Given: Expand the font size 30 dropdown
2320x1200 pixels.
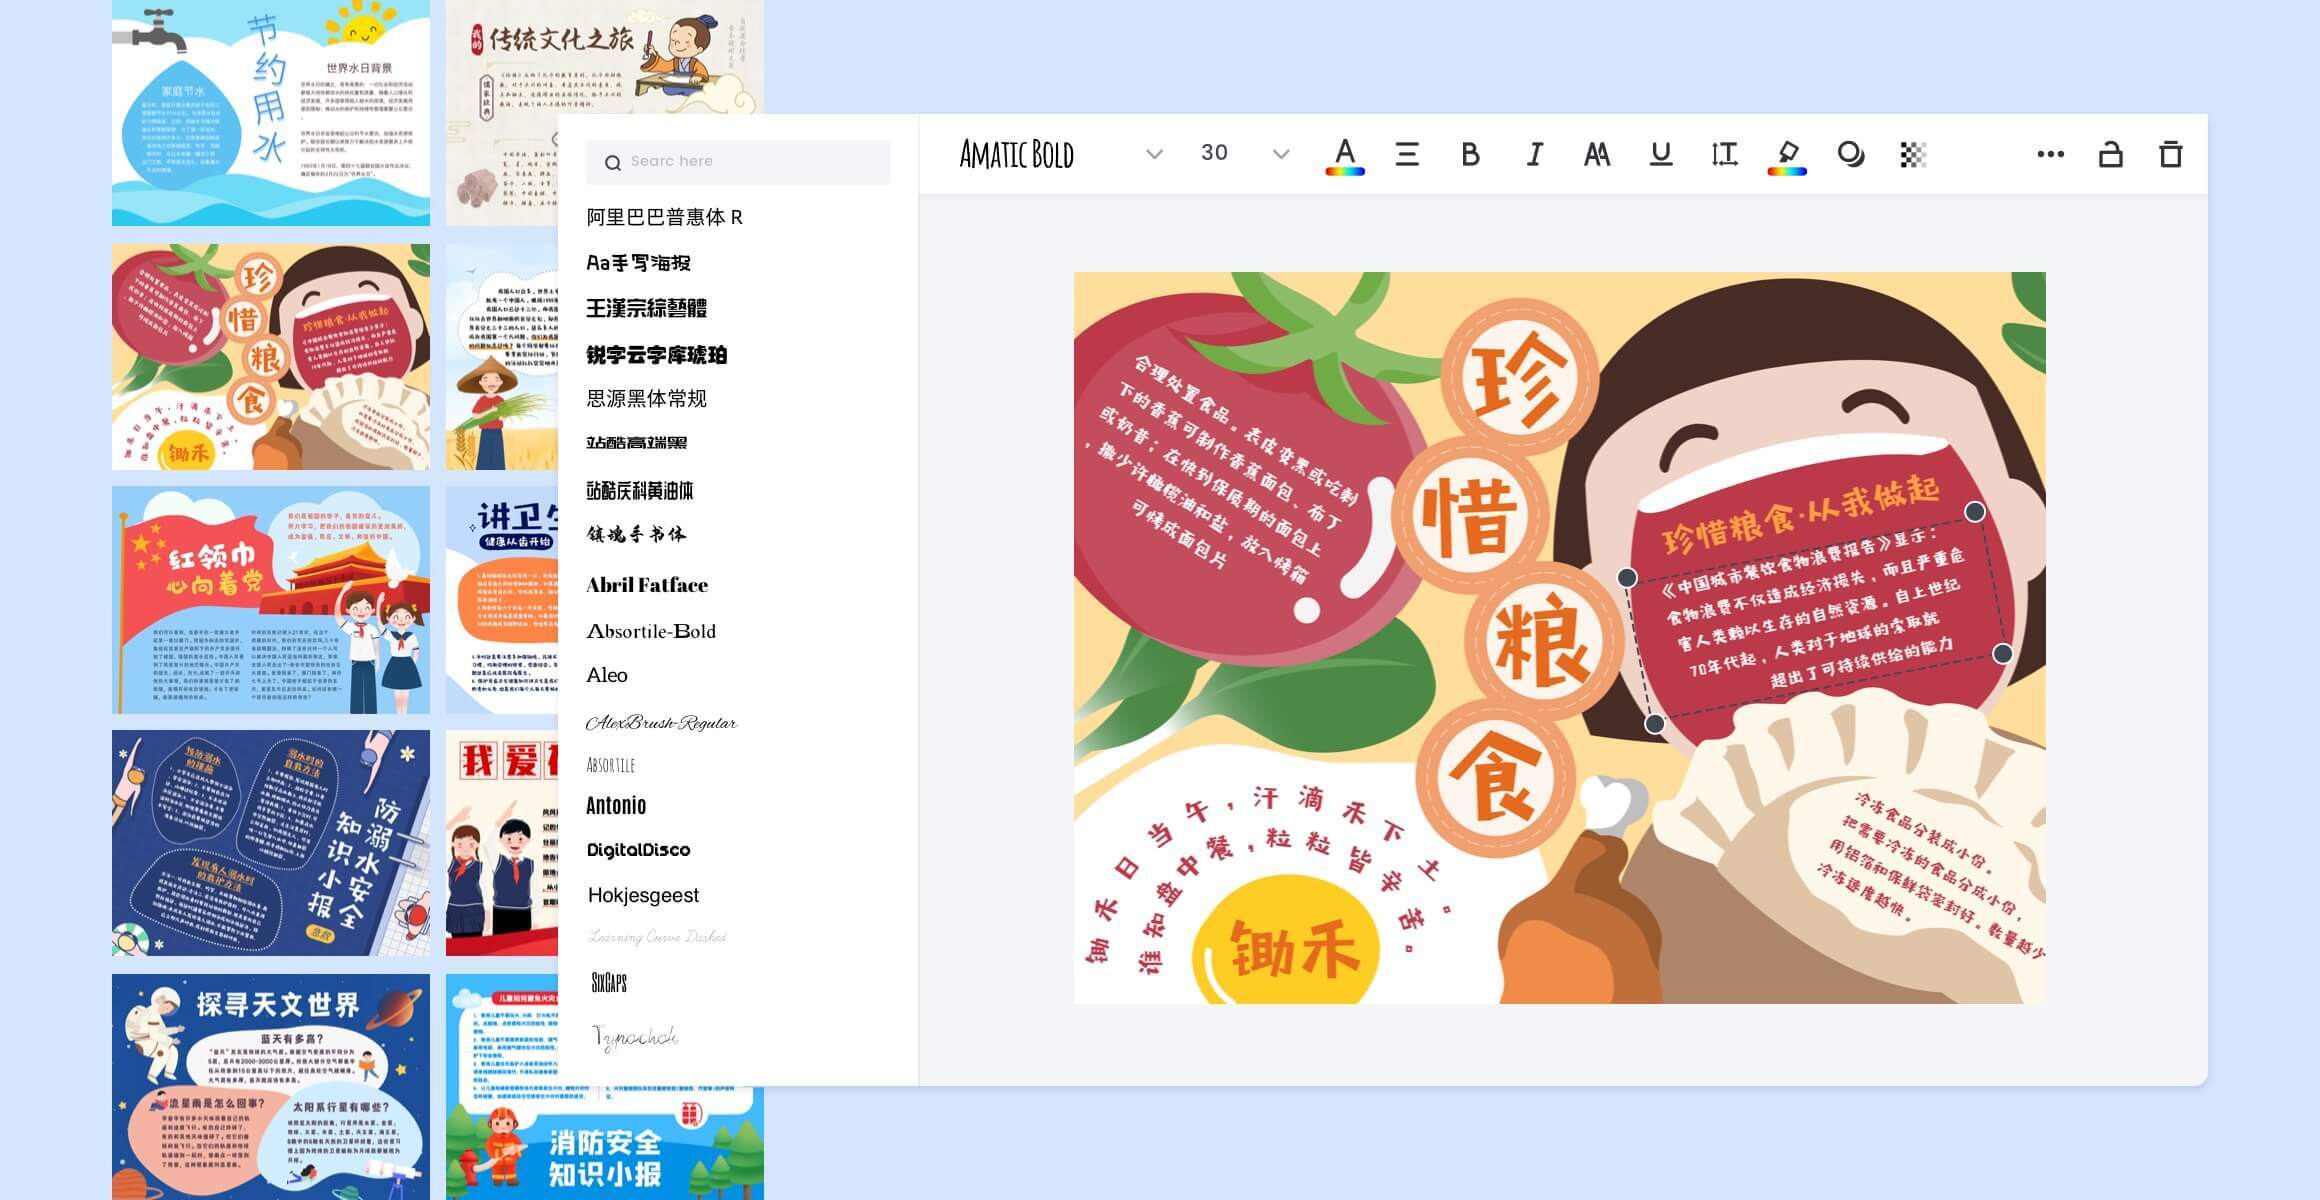Looking at the screenshot, I should tap(1281, 154).
